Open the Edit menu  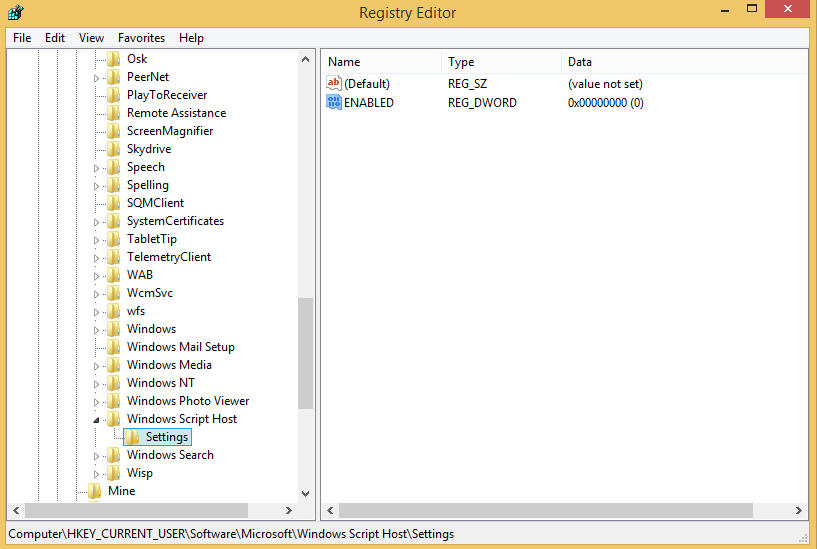(55, 38)
